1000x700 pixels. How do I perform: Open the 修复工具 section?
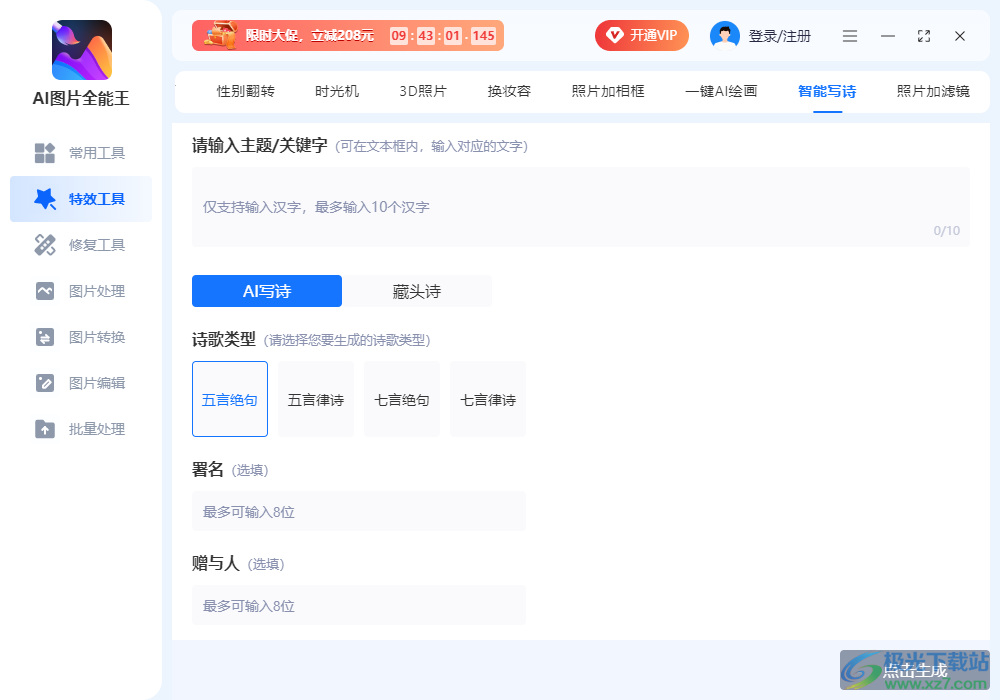pos(80,245)
